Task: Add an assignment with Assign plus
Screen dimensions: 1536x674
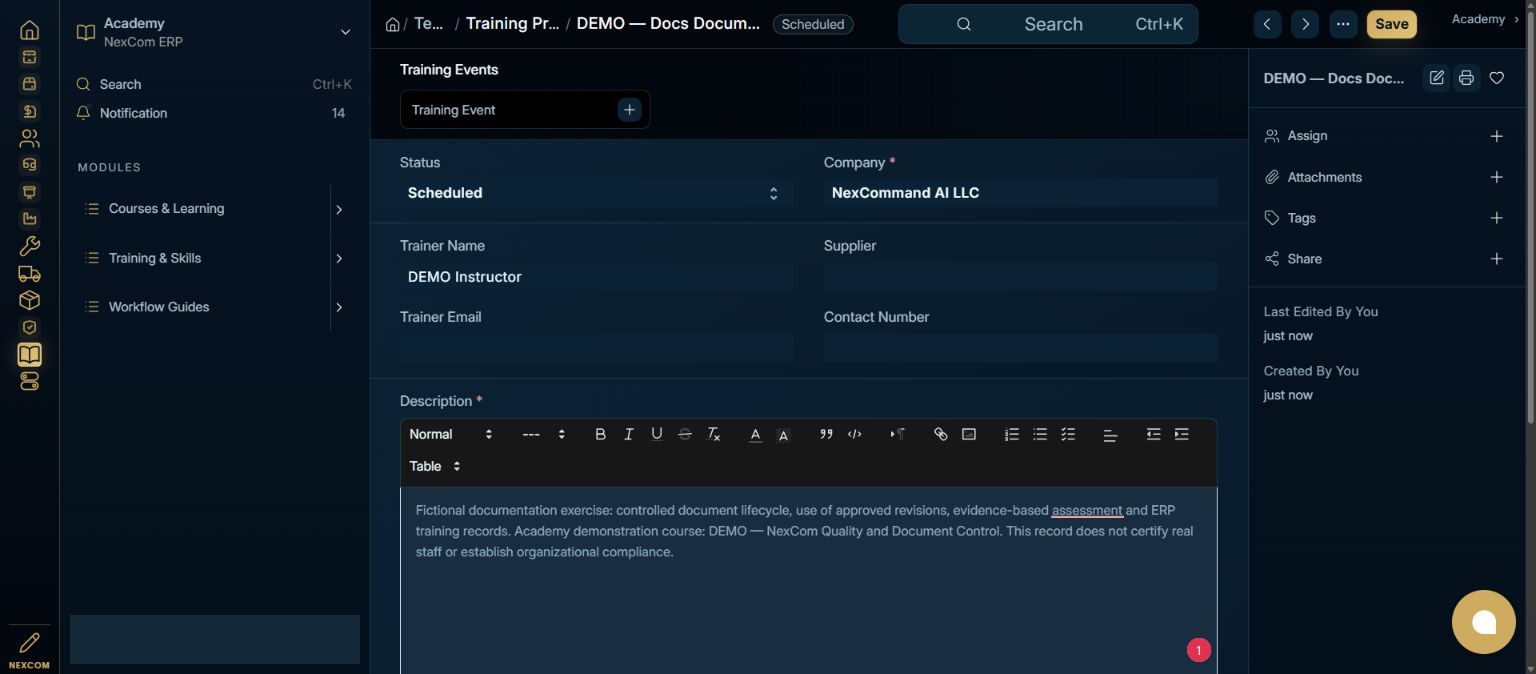Action: pyautogui.click(x=1496, y=136)
